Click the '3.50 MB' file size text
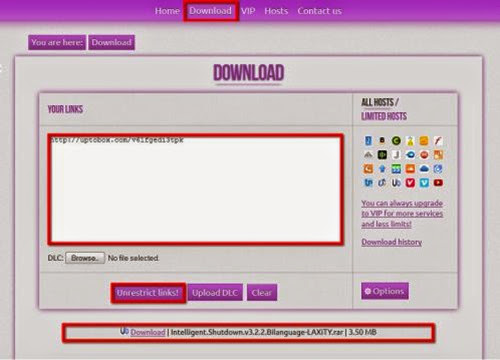Viewport: 500px width, 360px height. coord(362,332)
